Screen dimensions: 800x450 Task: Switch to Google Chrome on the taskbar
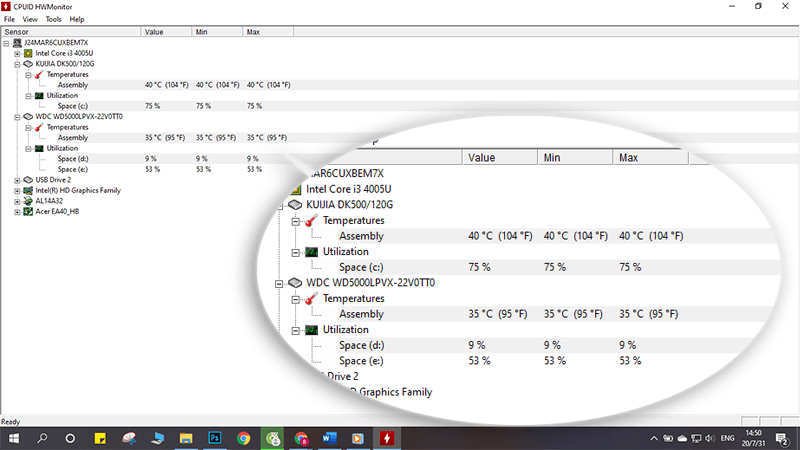tap(243, 438)
